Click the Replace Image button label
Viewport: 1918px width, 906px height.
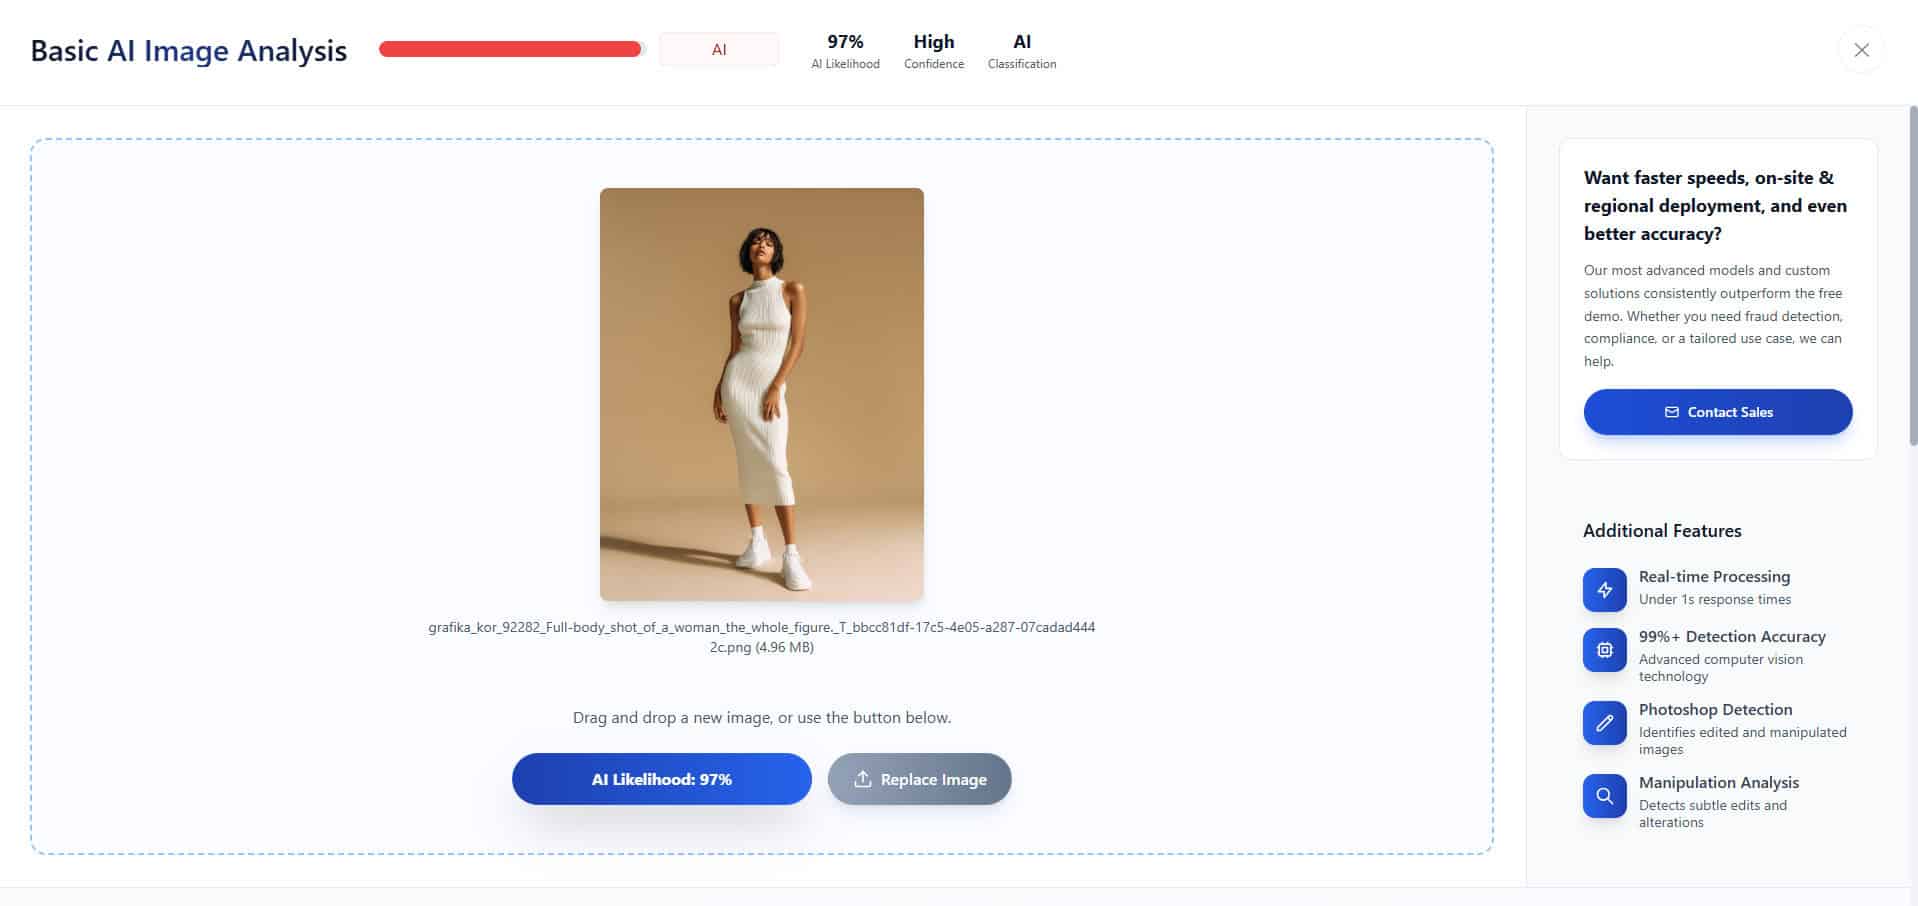933,780
